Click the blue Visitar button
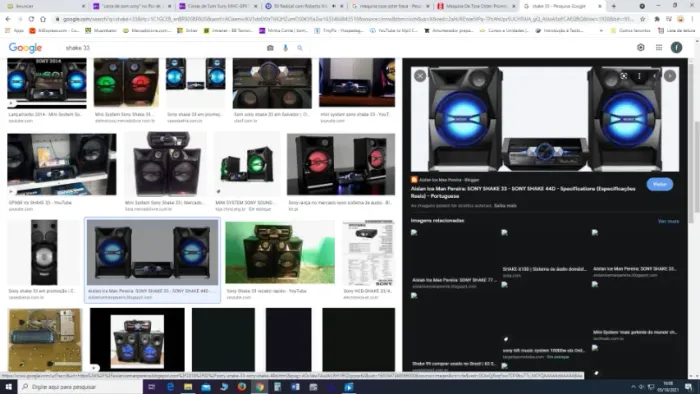The height and width of the screenshot is (394, 700). pyautogui.click(x=659, y=184)
